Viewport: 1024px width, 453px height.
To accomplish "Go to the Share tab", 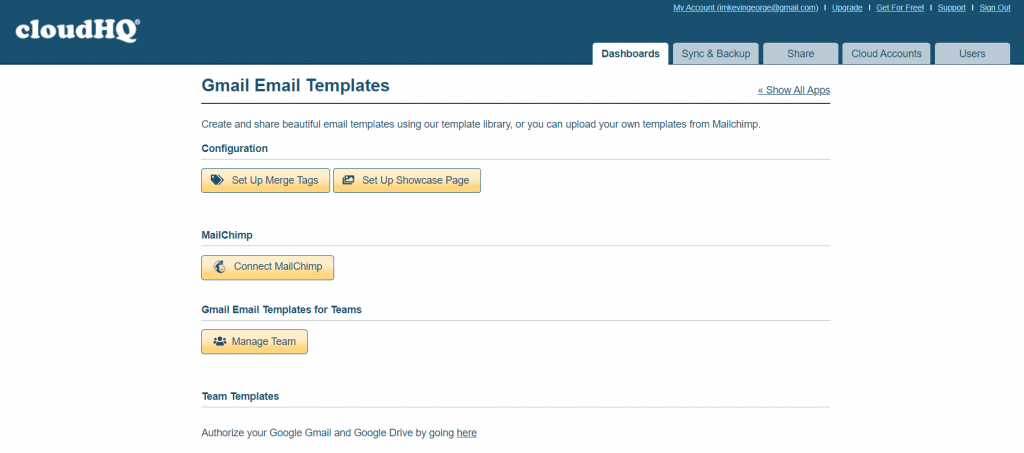I will click(x=800, y=54).
